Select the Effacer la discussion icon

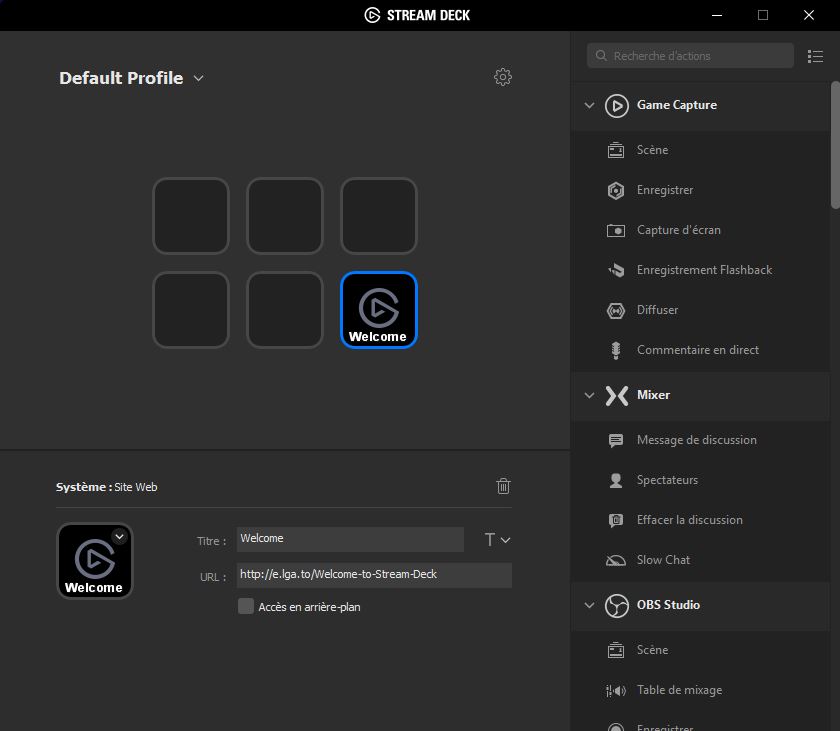pos(616,520)
